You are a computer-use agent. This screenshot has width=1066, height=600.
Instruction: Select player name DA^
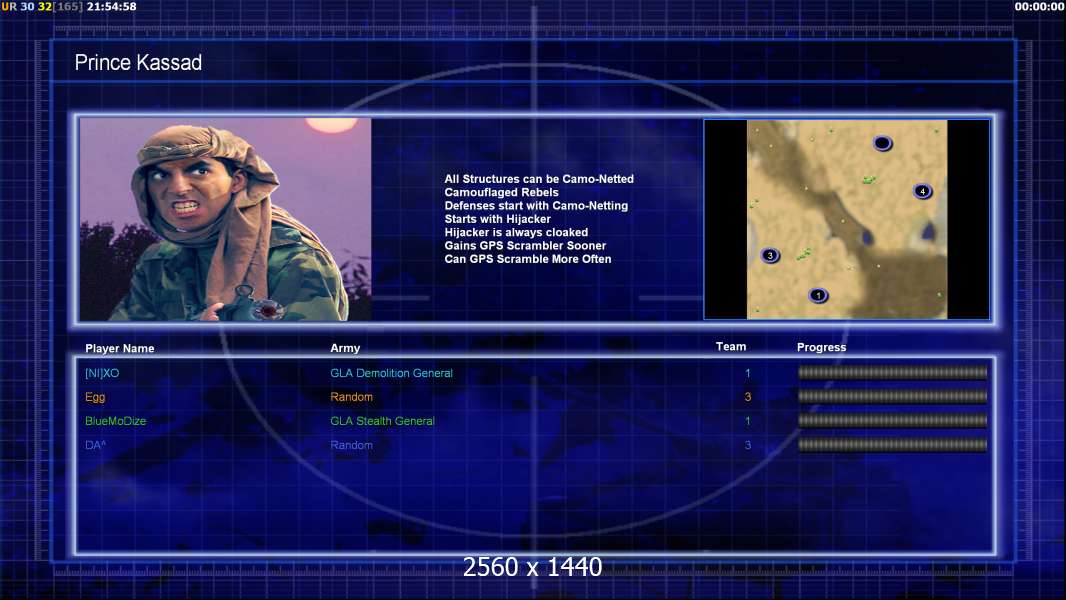95,445
